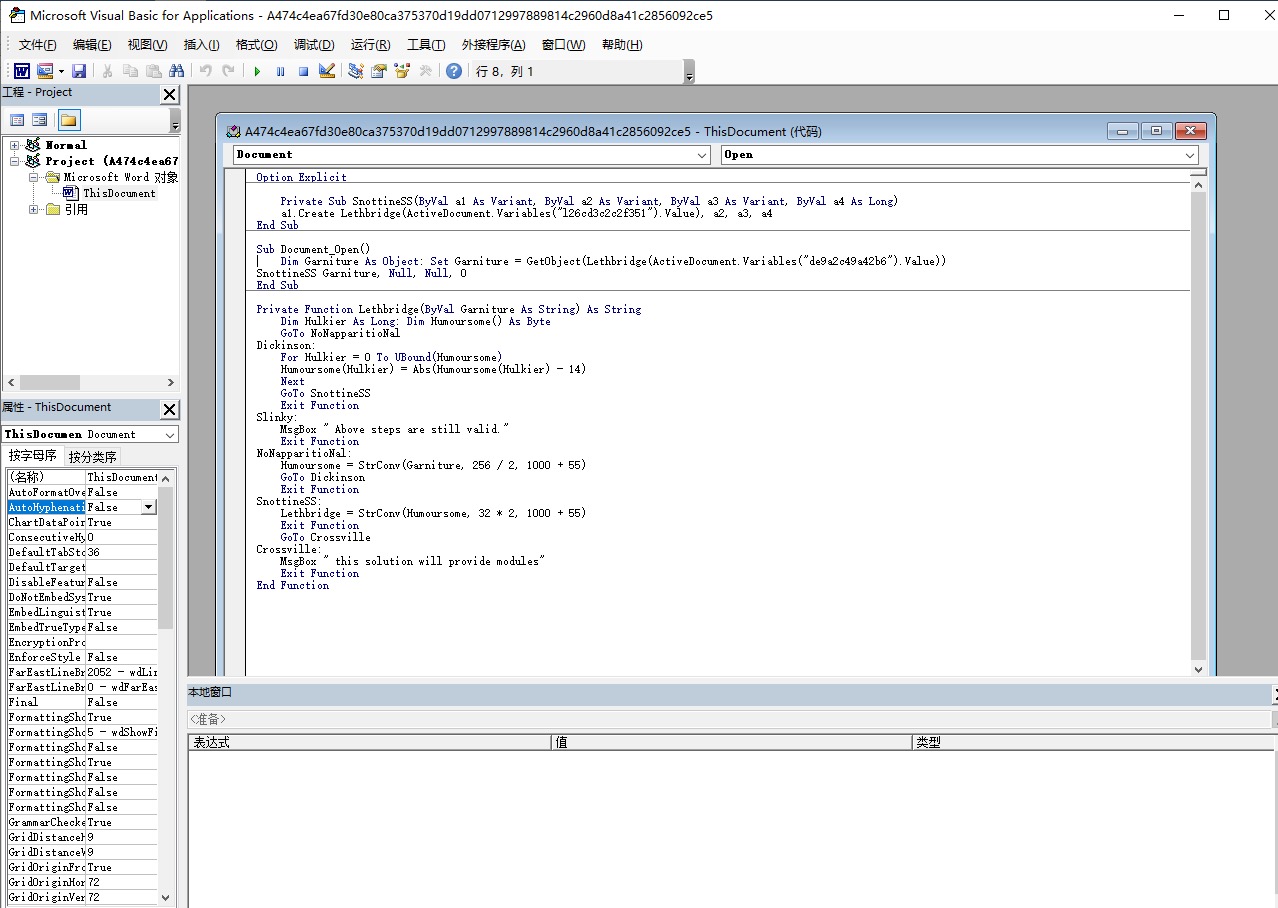Click the Paste clipboard icon
The width and height of the screenshot is (1278, 908).
(x=153, y=71)
